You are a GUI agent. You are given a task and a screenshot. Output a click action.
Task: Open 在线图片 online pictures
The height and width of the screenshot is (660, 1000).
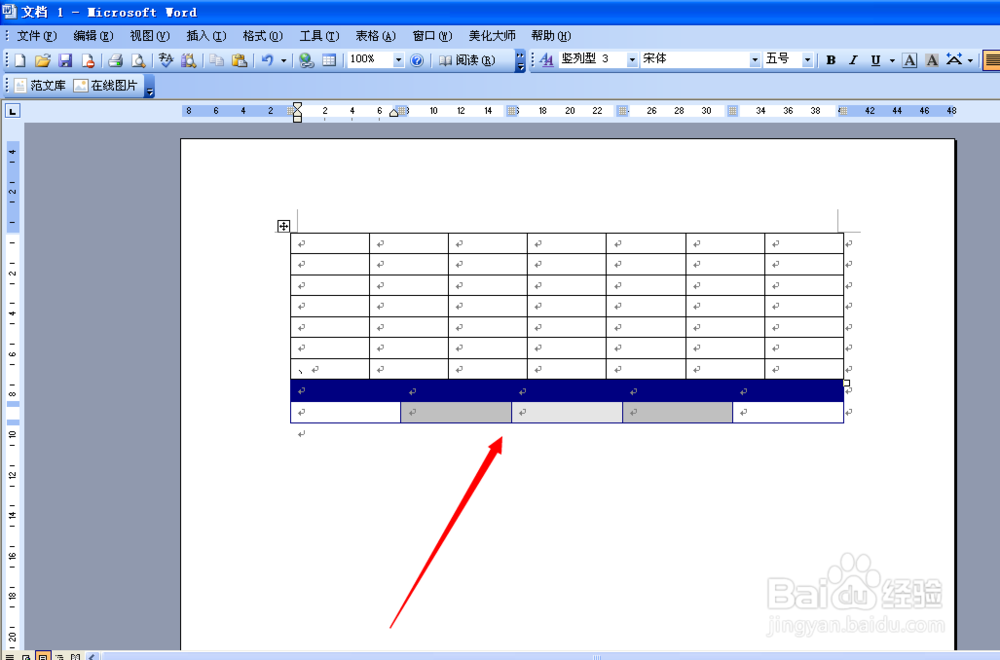(x=105, y=85)
